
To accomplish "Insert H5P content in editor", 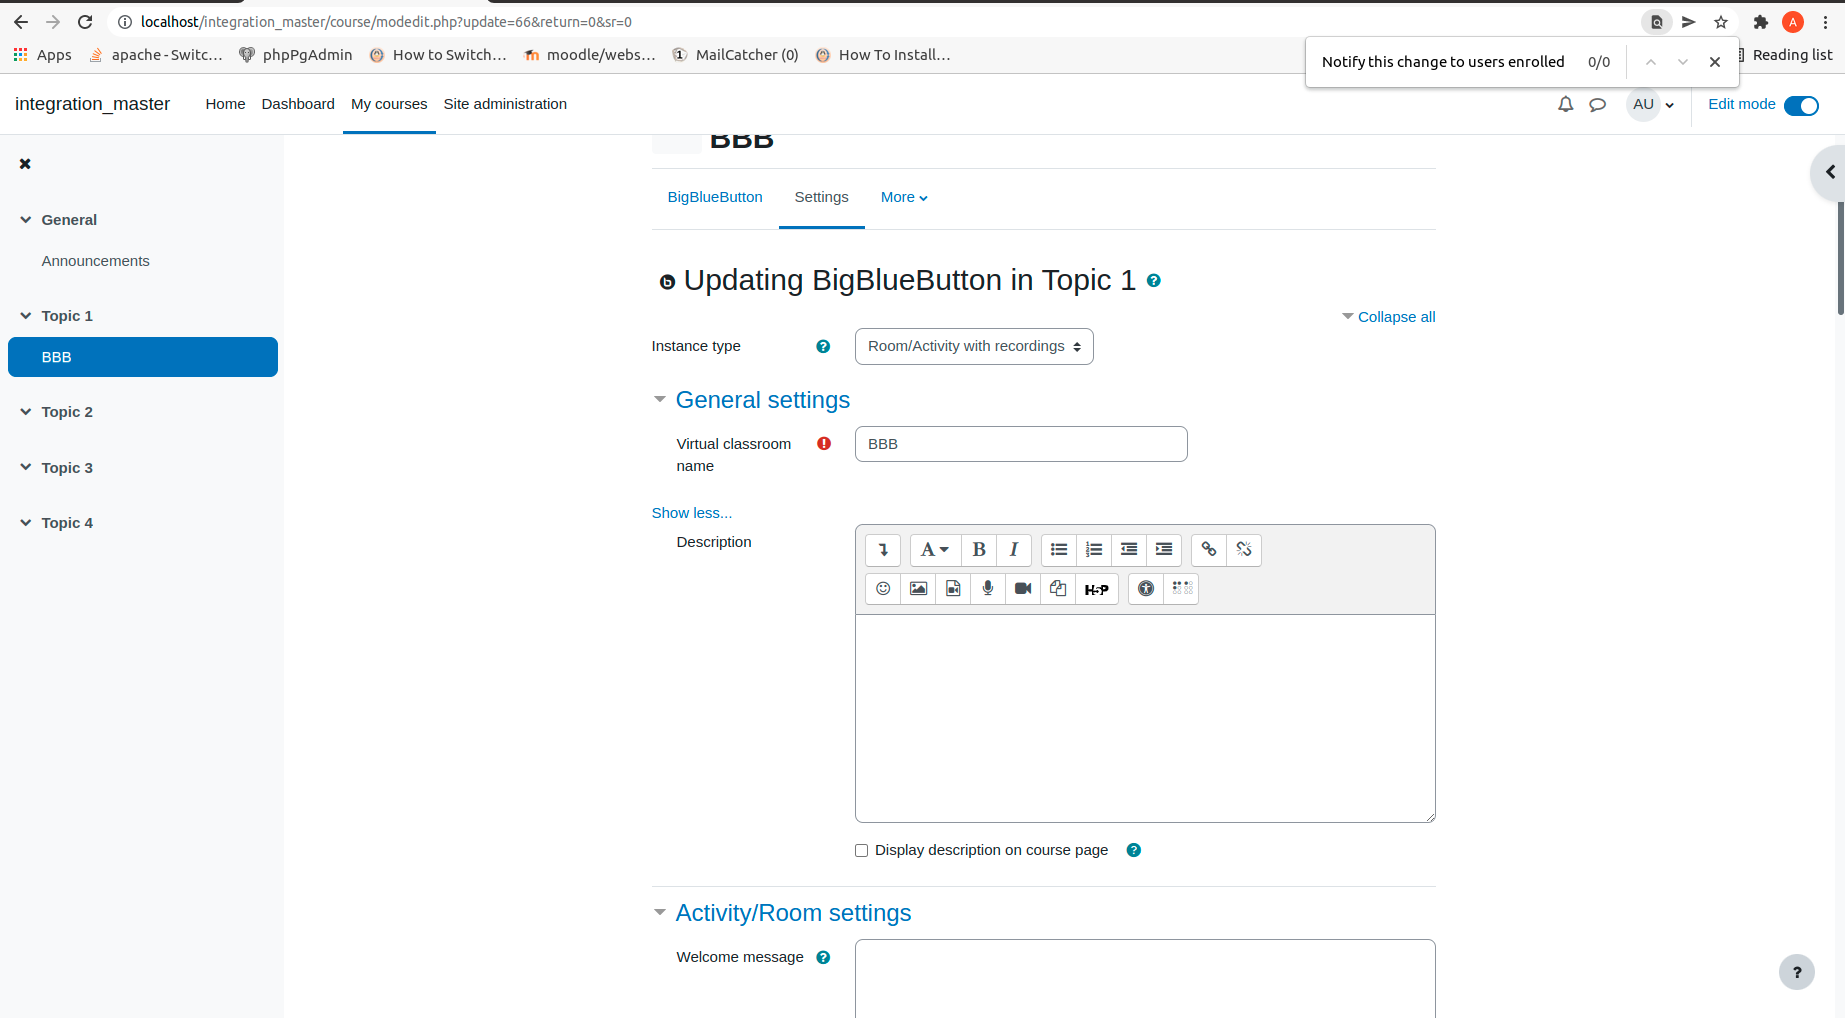I will [x=1097, y=589].
